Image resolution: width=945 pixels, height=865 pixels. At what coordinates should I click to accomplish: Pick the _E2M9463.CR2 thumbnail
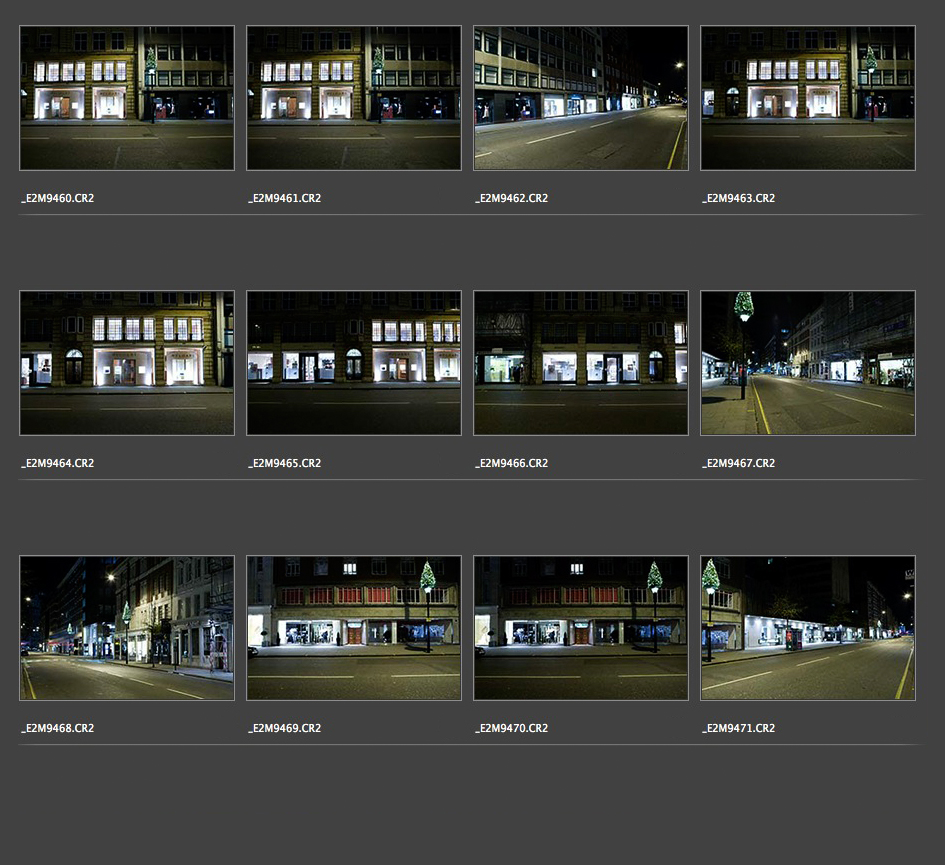coord(808,98)
